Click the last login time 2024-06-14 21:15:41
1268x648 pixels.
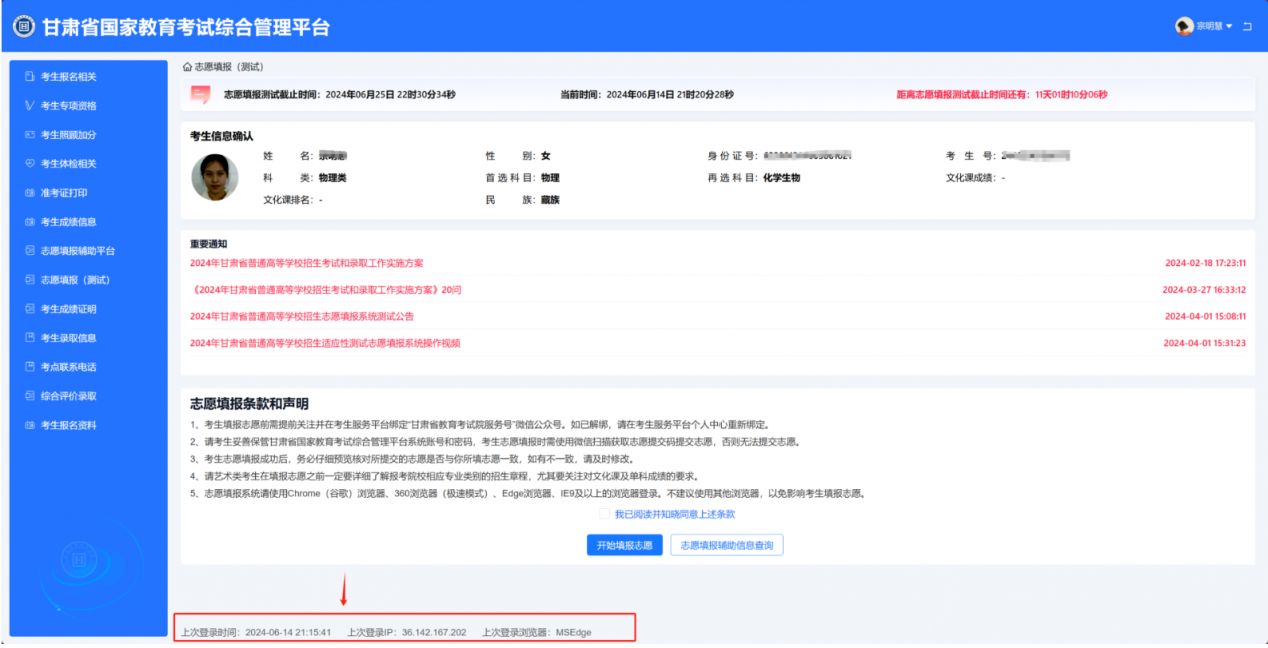pyautogui.click(x=288, y=632)
